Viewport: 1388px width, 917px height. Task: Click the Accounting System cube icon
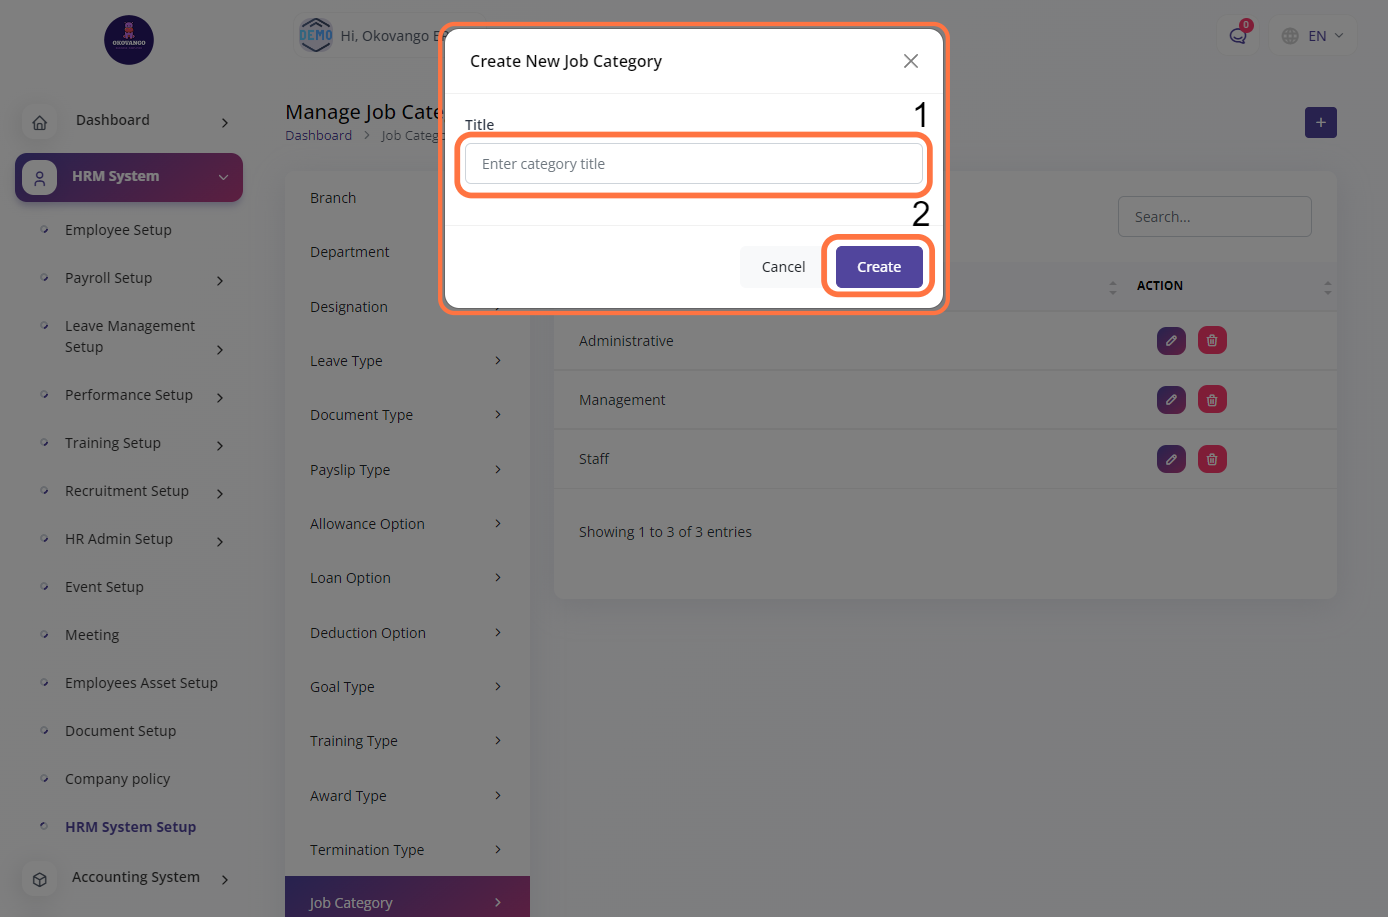pyautogui.click(x=40, y=879)
